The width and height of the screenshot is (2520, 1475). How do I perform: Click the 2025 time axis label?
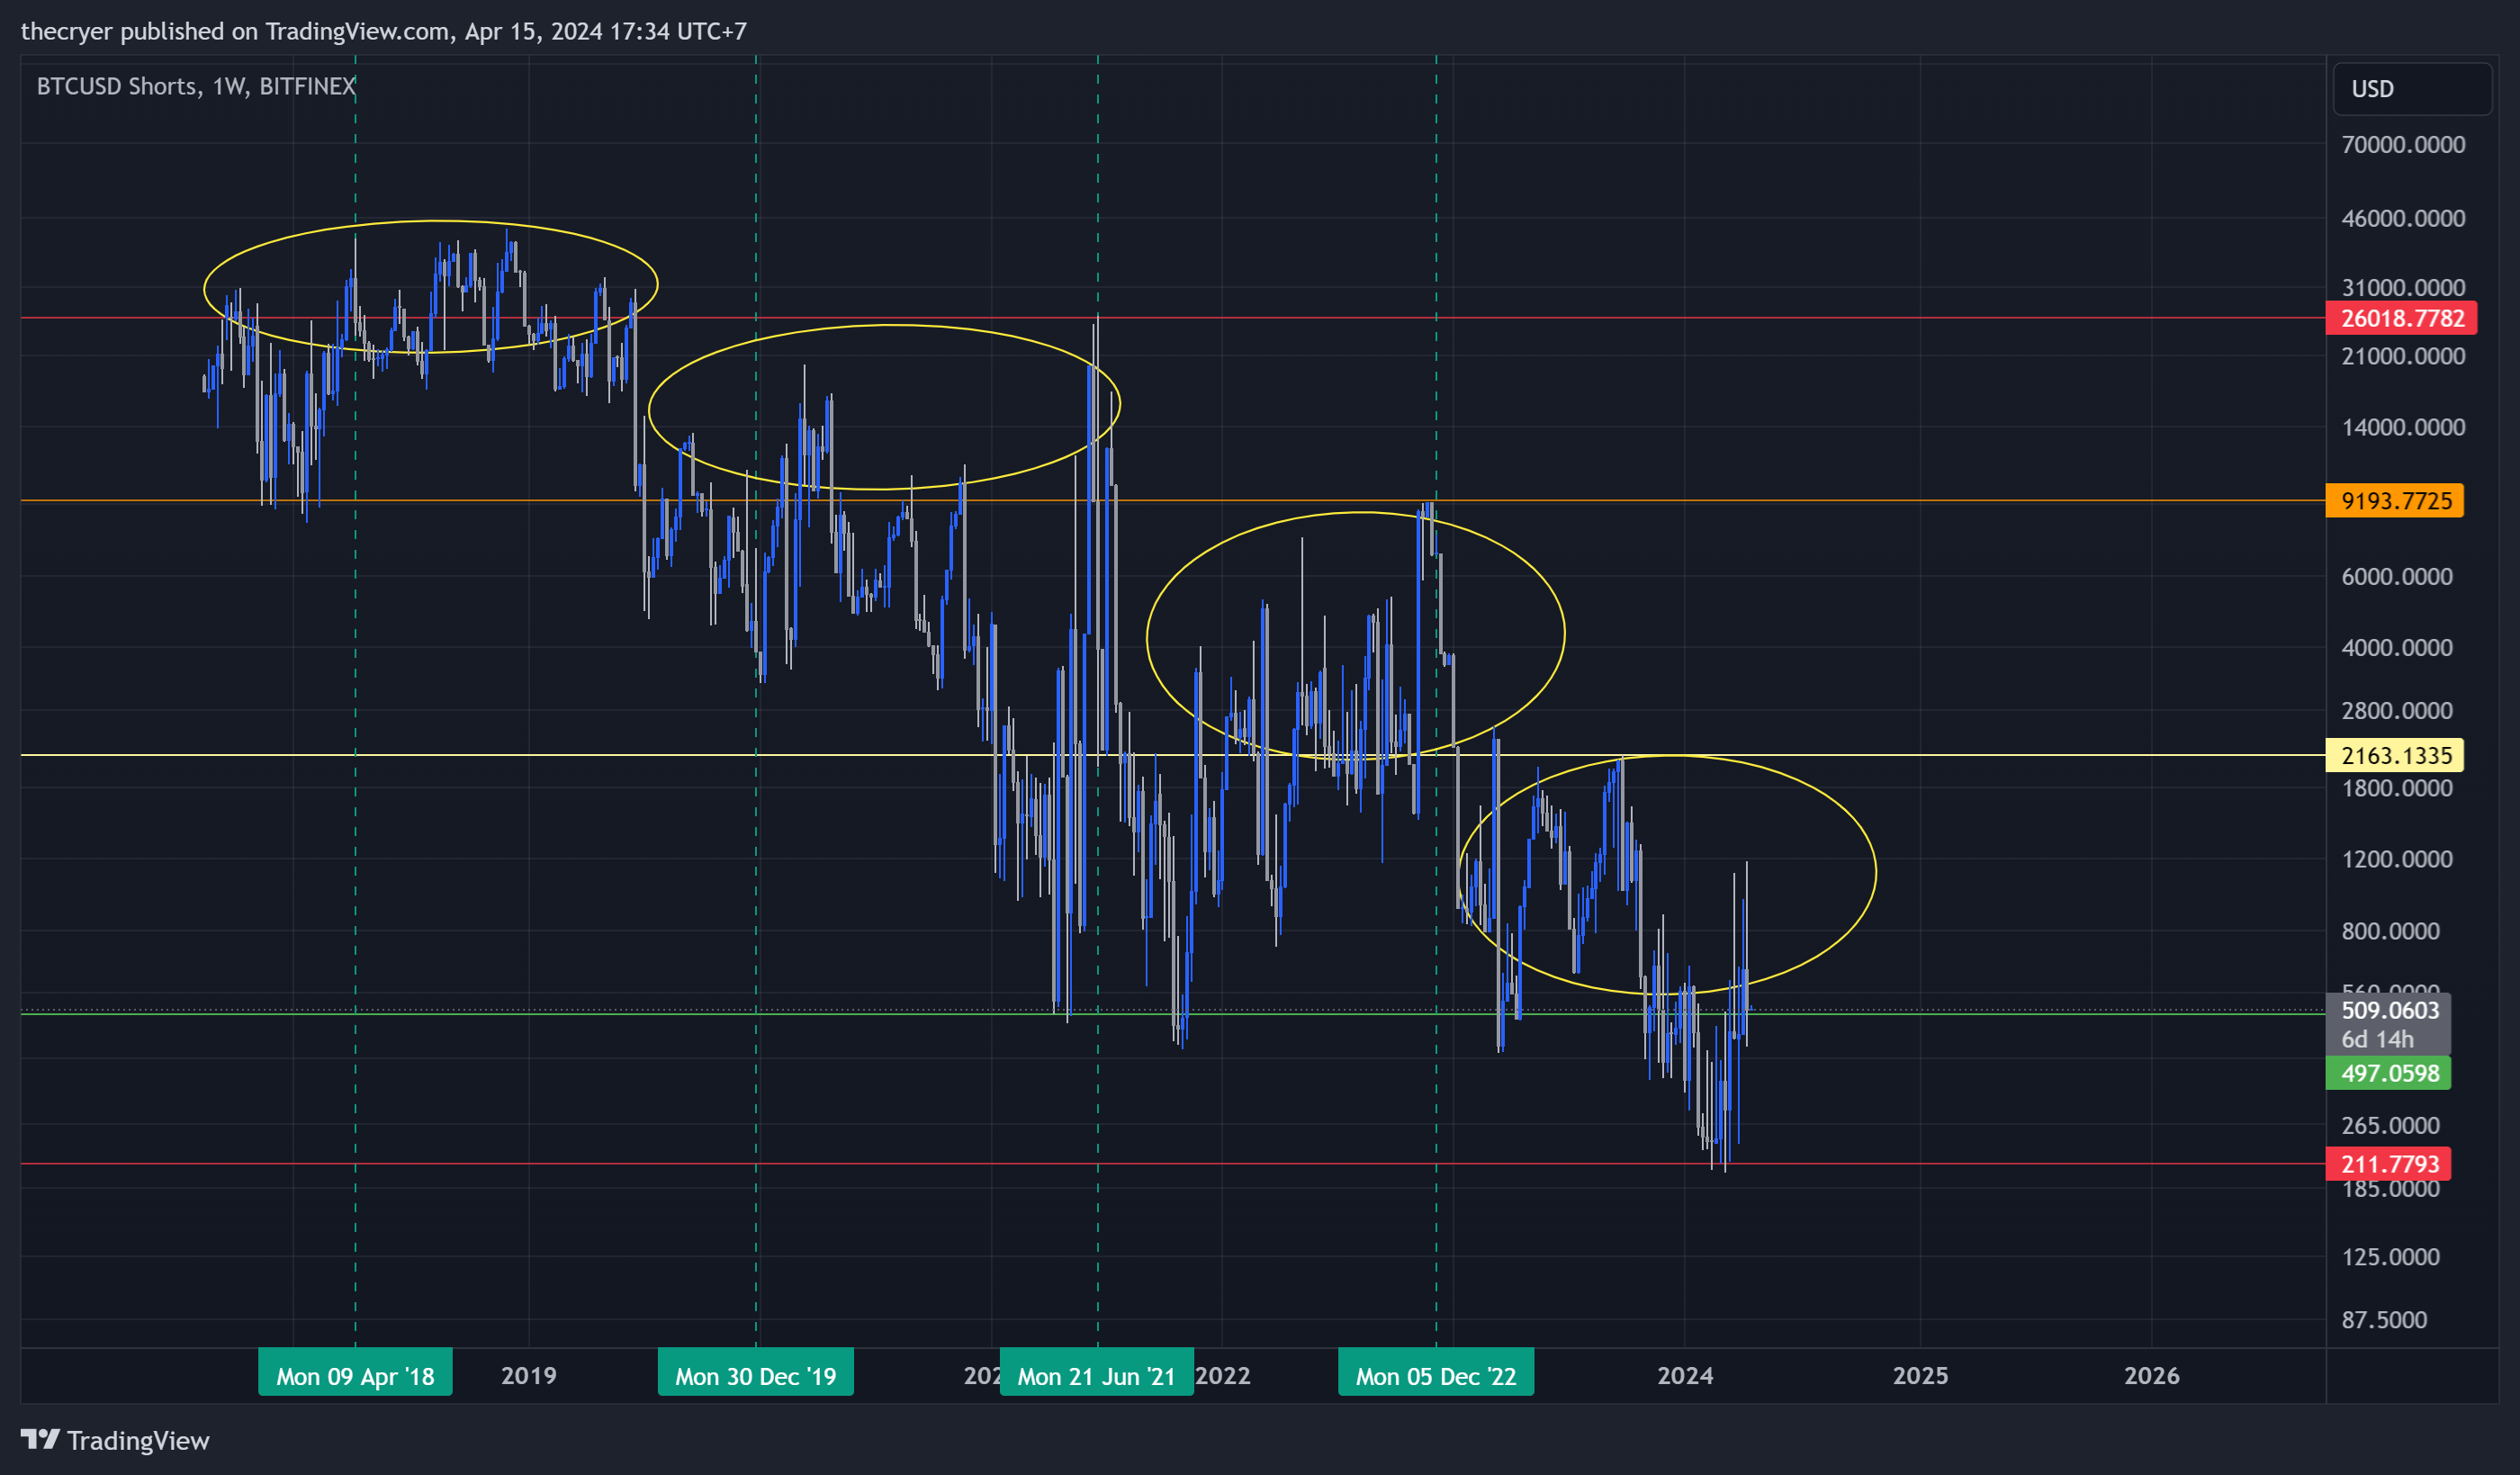[1920, 1376]
